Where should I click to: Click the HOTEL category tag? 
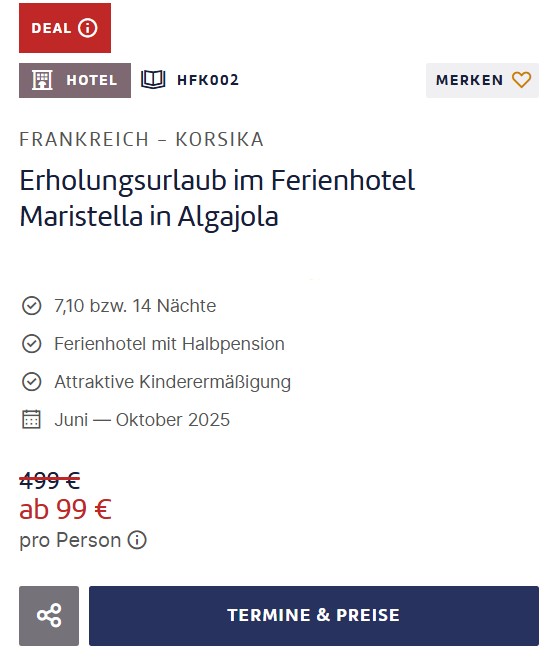[x=75, y=80]
